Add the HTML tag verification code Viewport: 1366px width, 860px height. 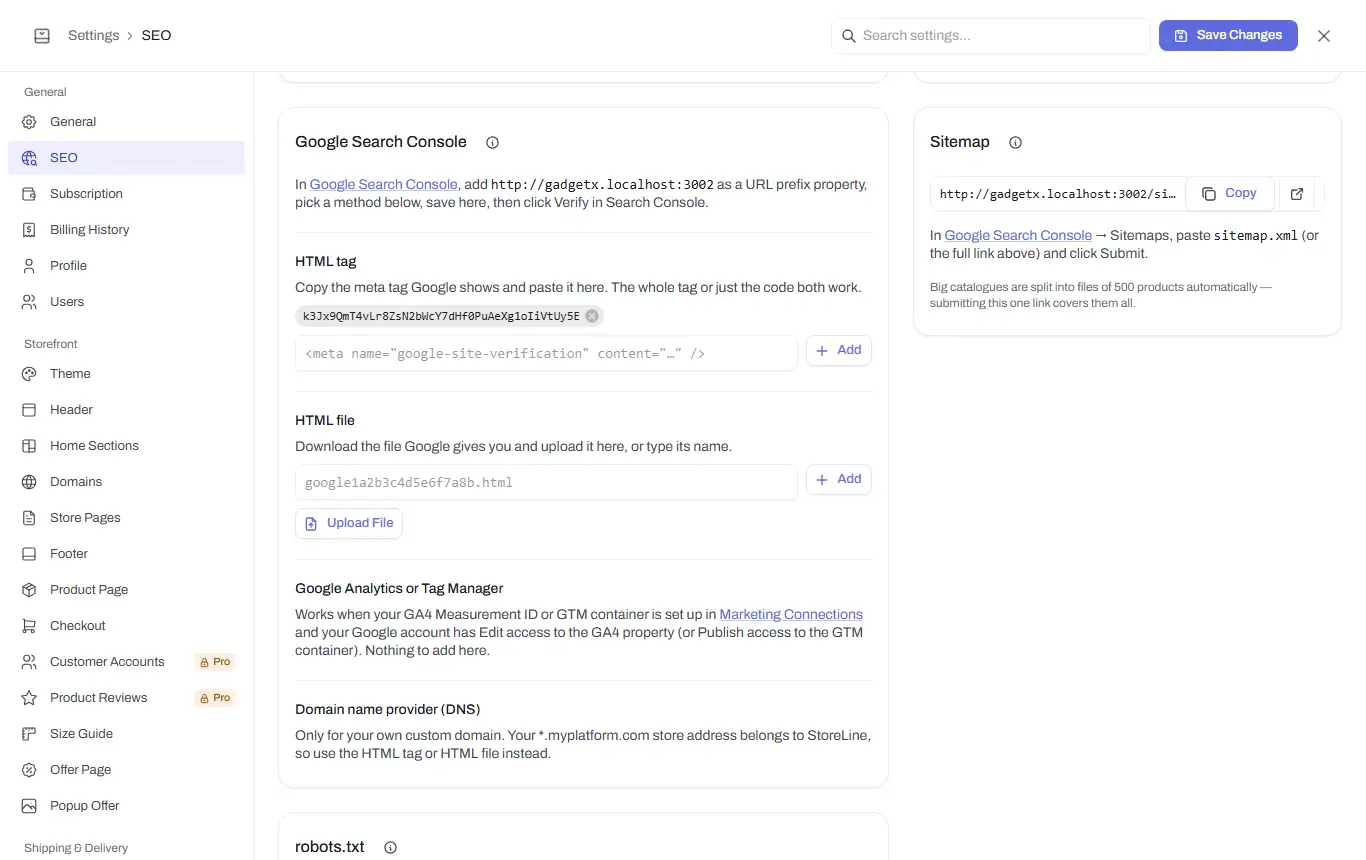tap(838, 351)
